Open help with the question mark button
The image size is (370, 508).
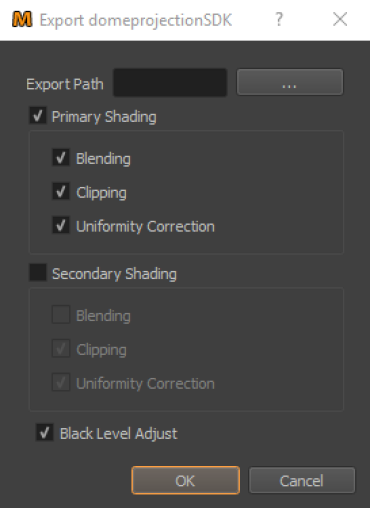point(279,19)
